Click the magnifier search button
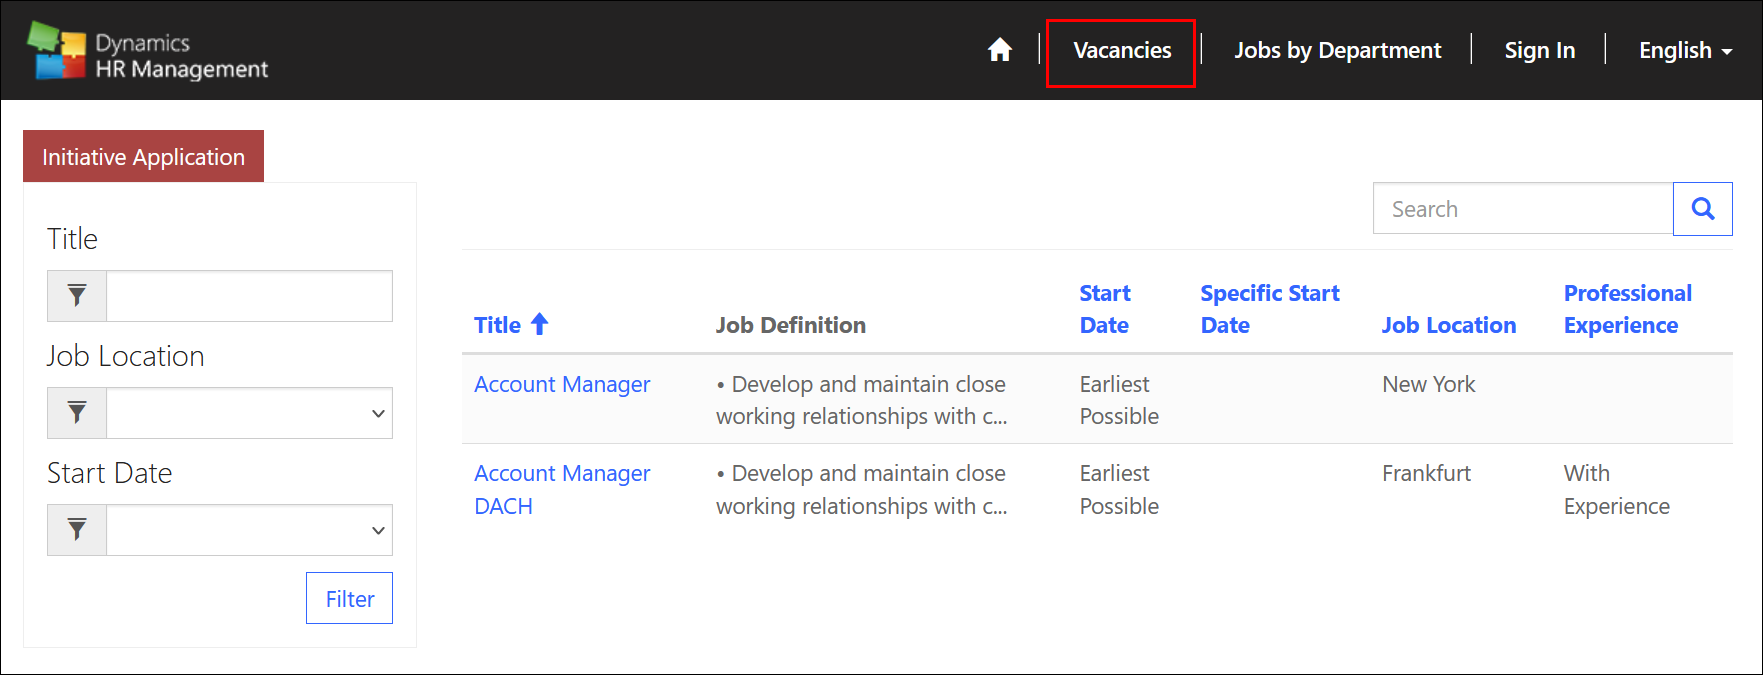 [x=1702, y=209]
